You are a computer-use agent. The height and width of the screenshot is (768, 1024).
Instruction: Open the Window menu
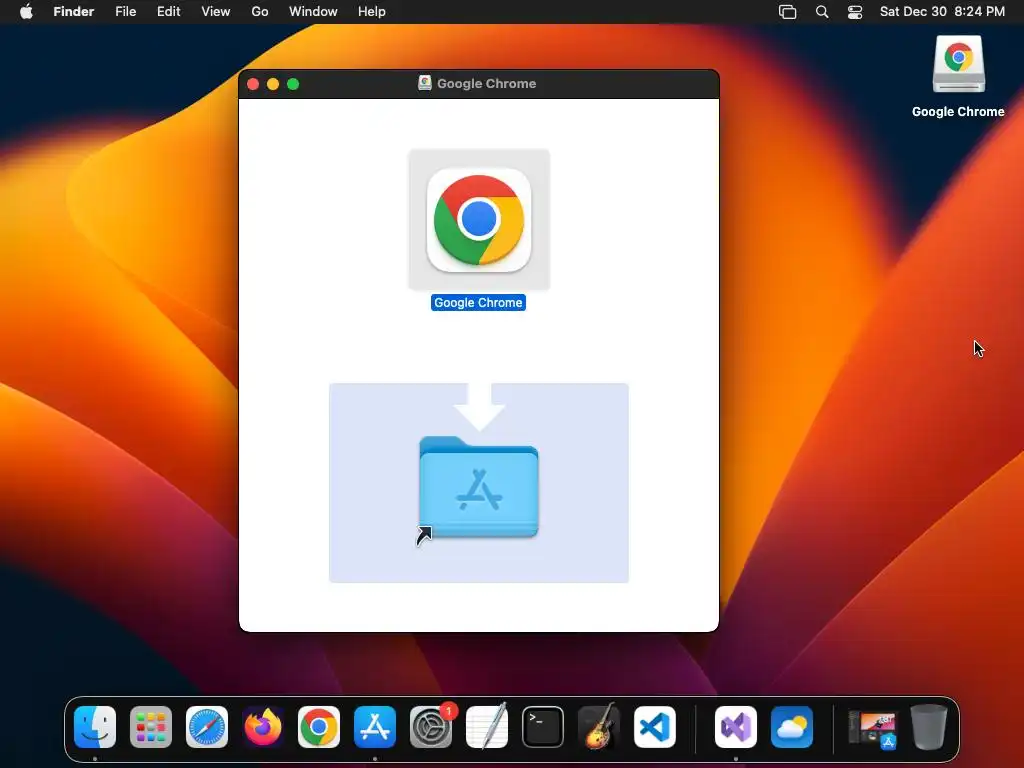[x=313, y=12]
